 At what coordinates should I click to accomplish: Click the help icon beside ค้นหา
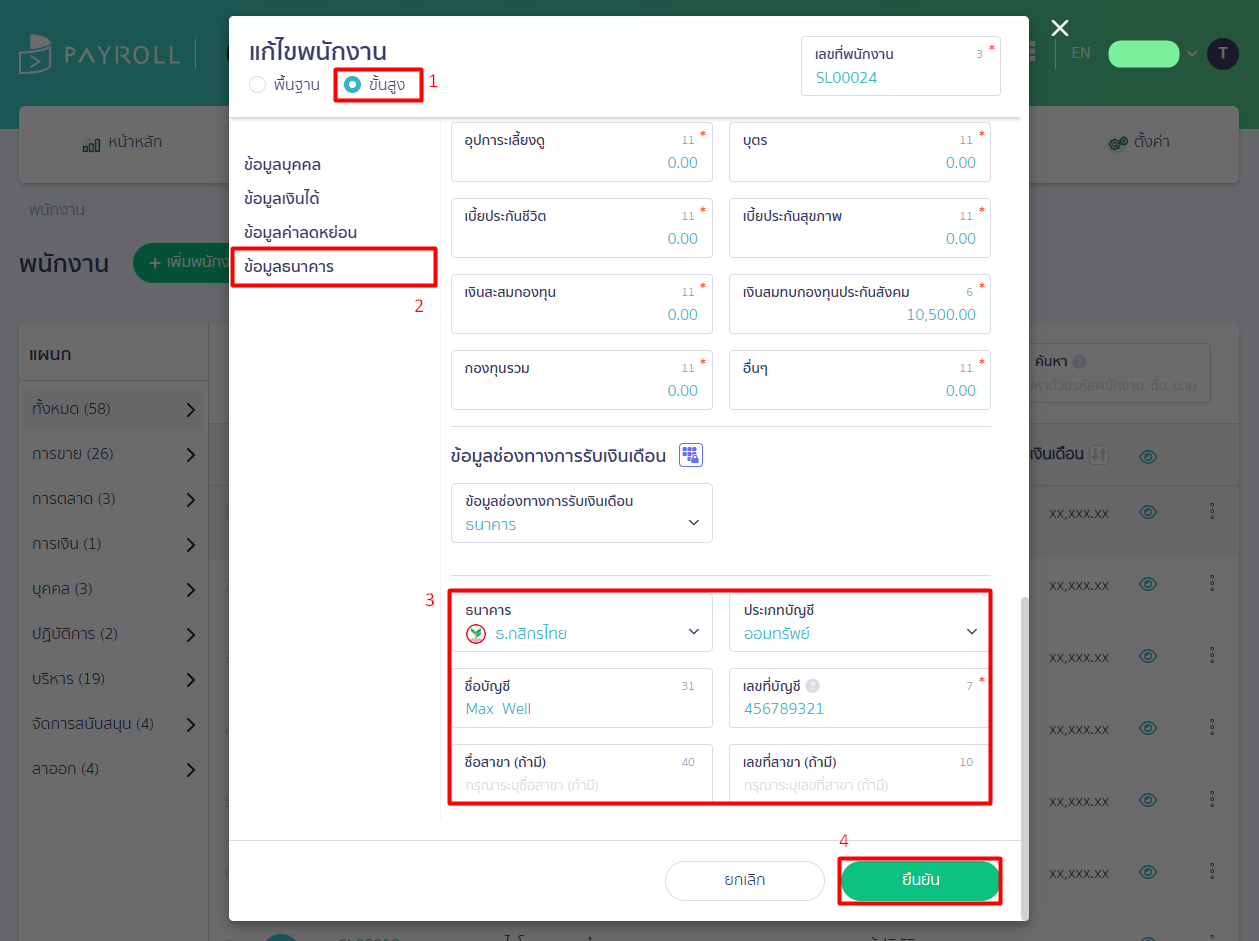click(1080, 362)
